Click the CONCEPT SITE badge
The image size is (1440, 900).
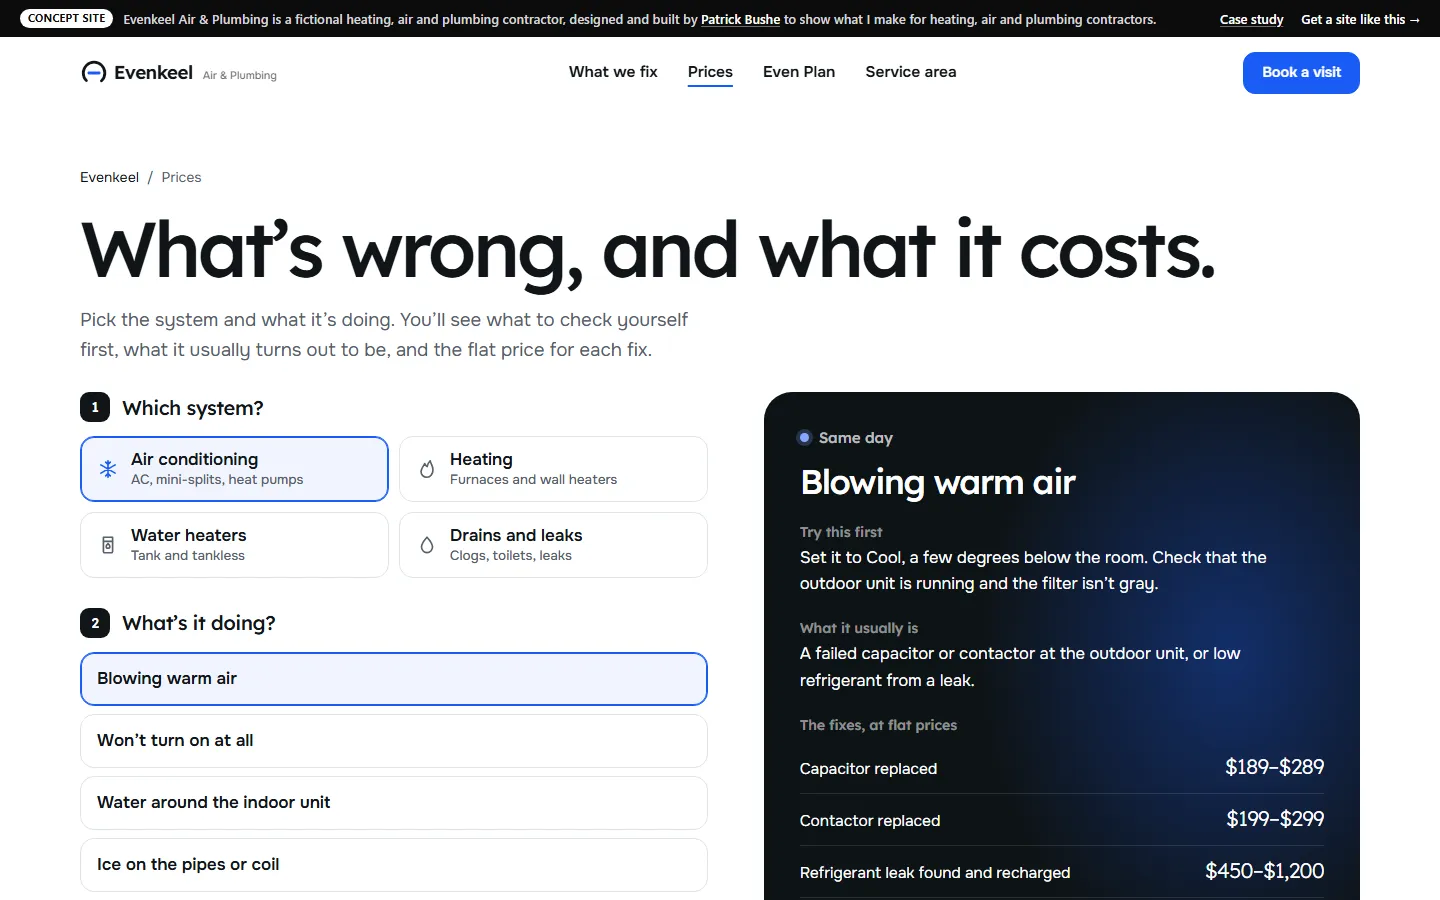(67, 19)
